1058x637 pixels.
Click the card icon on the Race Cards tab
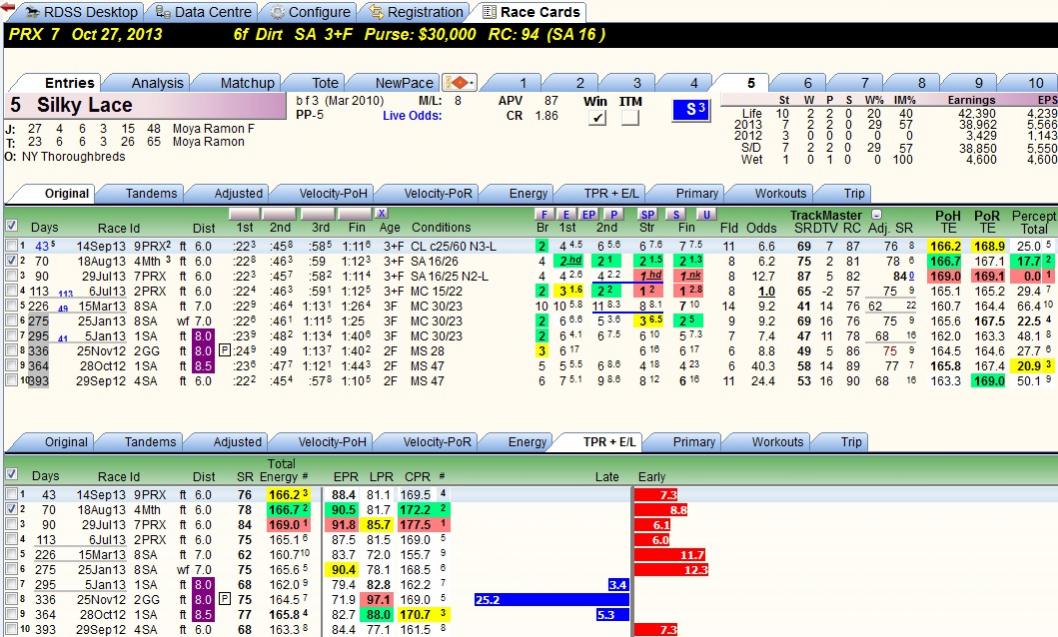coord(489,12)
